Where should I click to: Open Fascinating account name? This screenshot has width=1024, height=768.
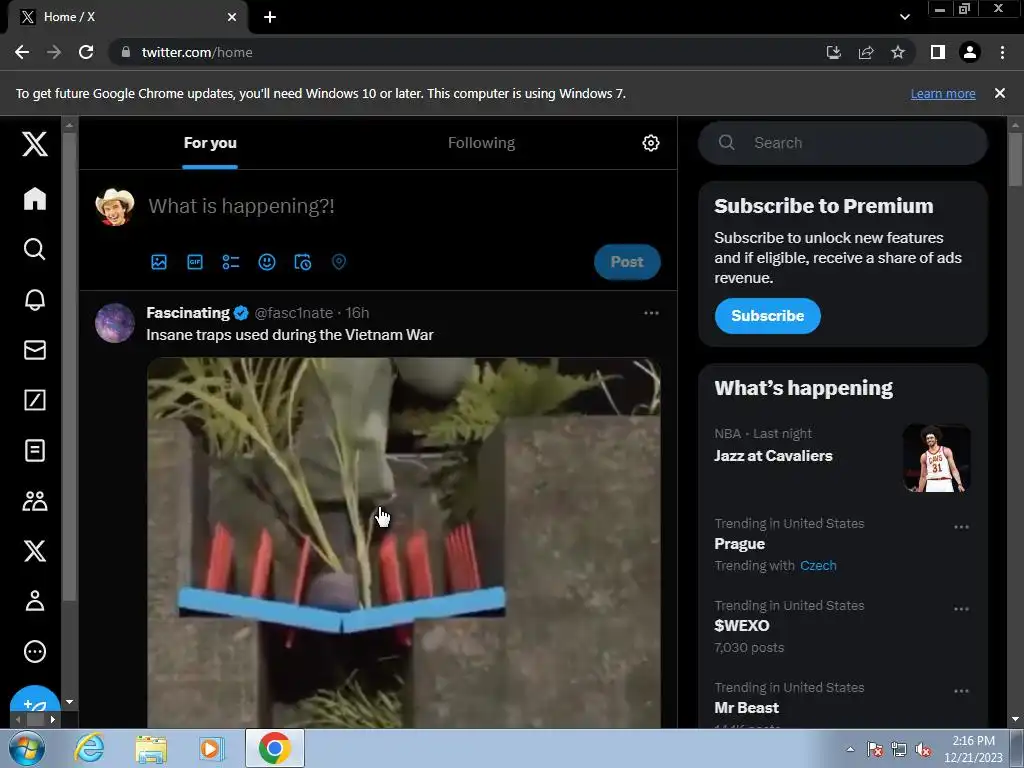(x=187, y=313)
